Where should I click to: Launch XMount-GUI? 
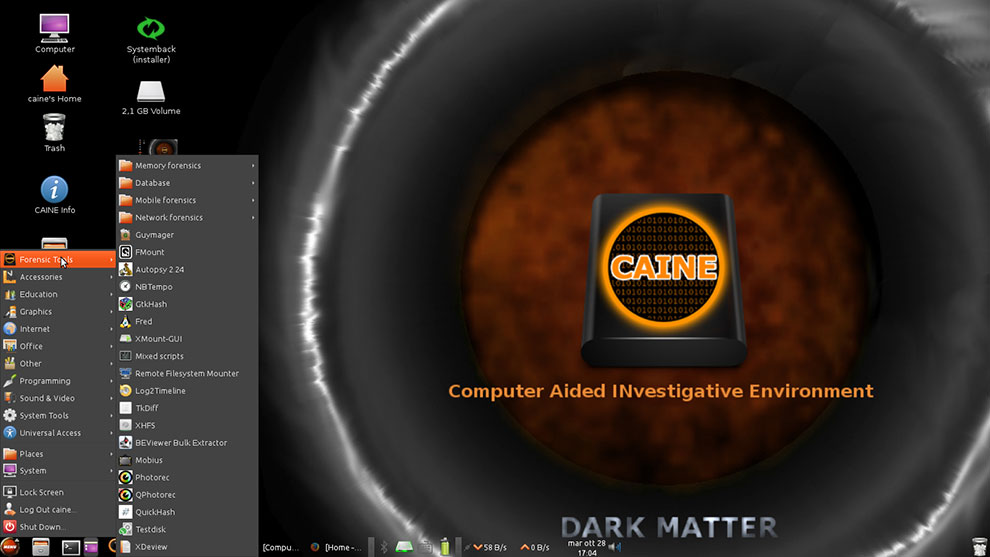(x=187, y=339)
